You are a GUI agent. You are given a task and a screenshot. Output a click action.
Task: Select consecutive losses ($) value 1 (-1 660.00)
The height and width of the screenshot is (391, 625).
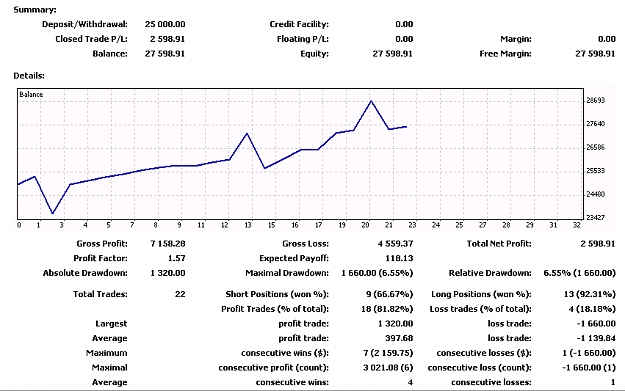[x=589, y=353]
